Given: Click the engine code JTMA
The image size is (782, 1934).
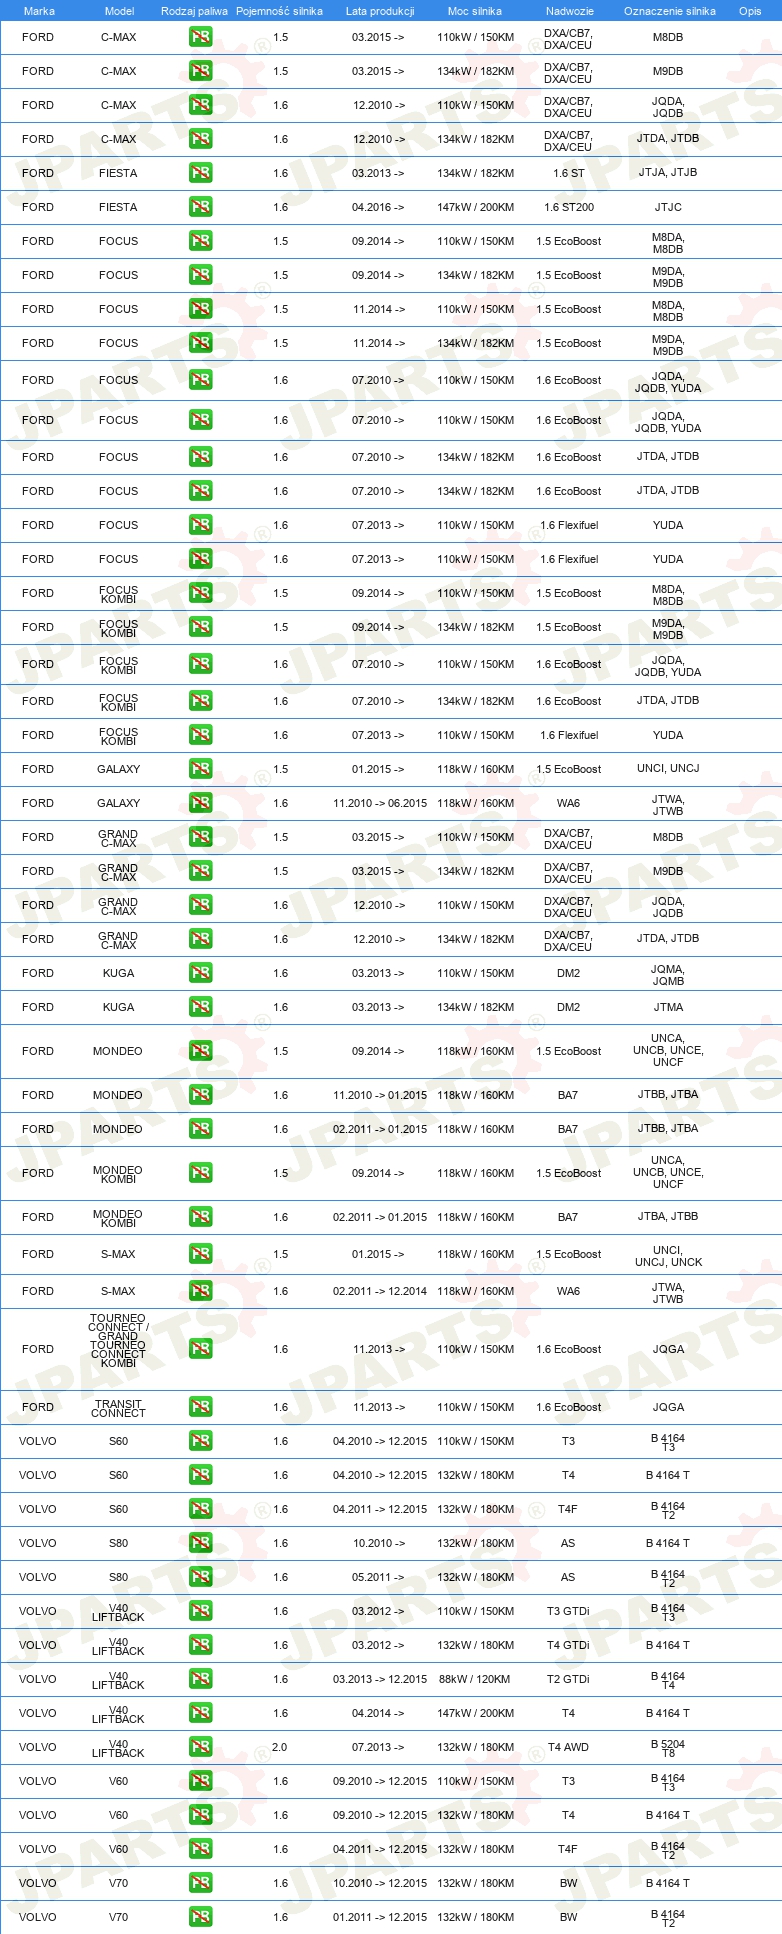Looking at the screenshot, I should pyautogui.click(x=668, y=1007).
